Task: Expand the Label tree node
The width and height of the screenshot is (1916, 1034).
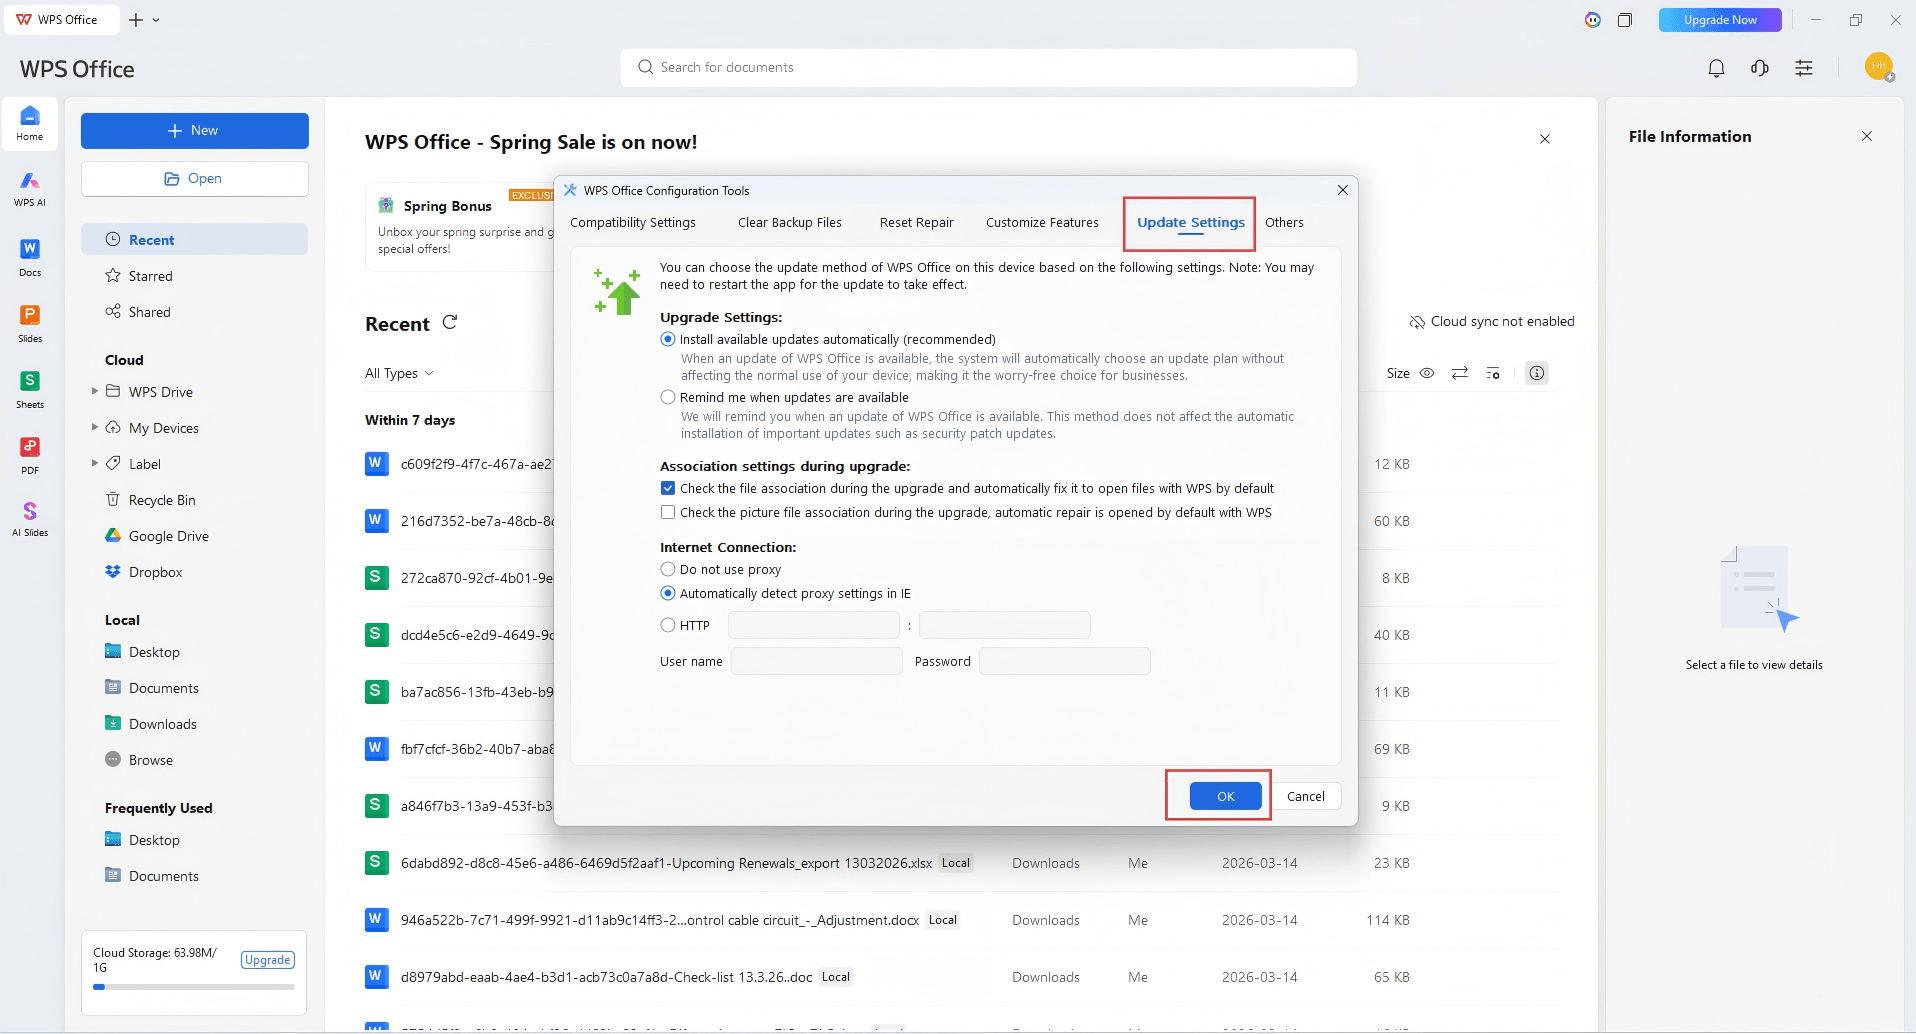Action: (x=94, y=463)
